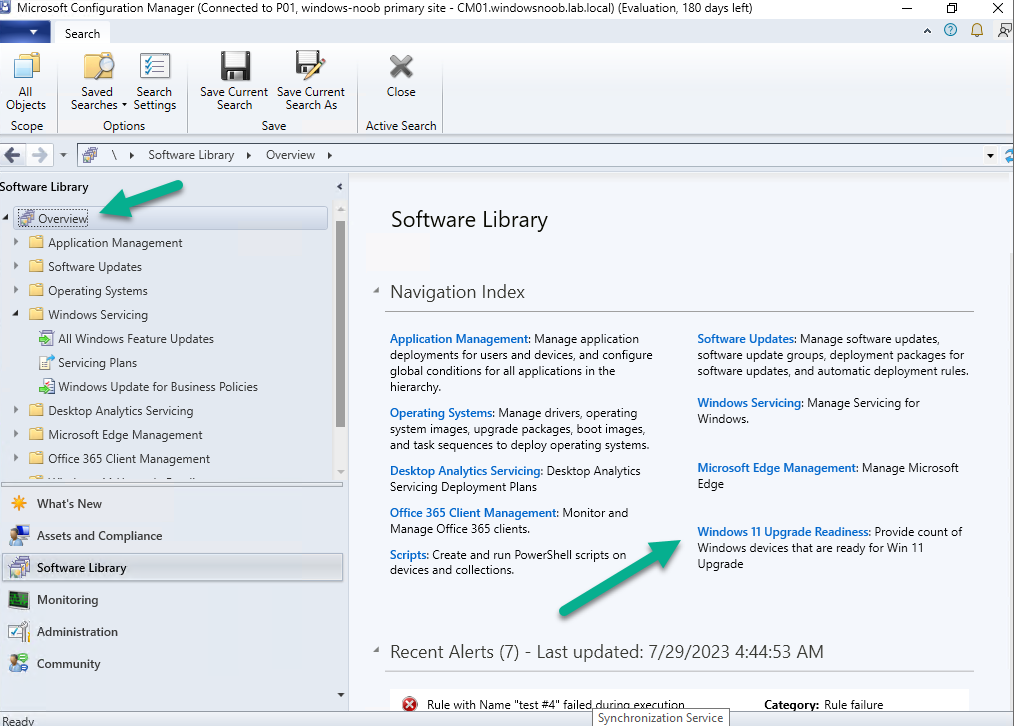1014x726 pixels.
Task: Go forward with the Forward arrow
Action: tap(39, 155)
